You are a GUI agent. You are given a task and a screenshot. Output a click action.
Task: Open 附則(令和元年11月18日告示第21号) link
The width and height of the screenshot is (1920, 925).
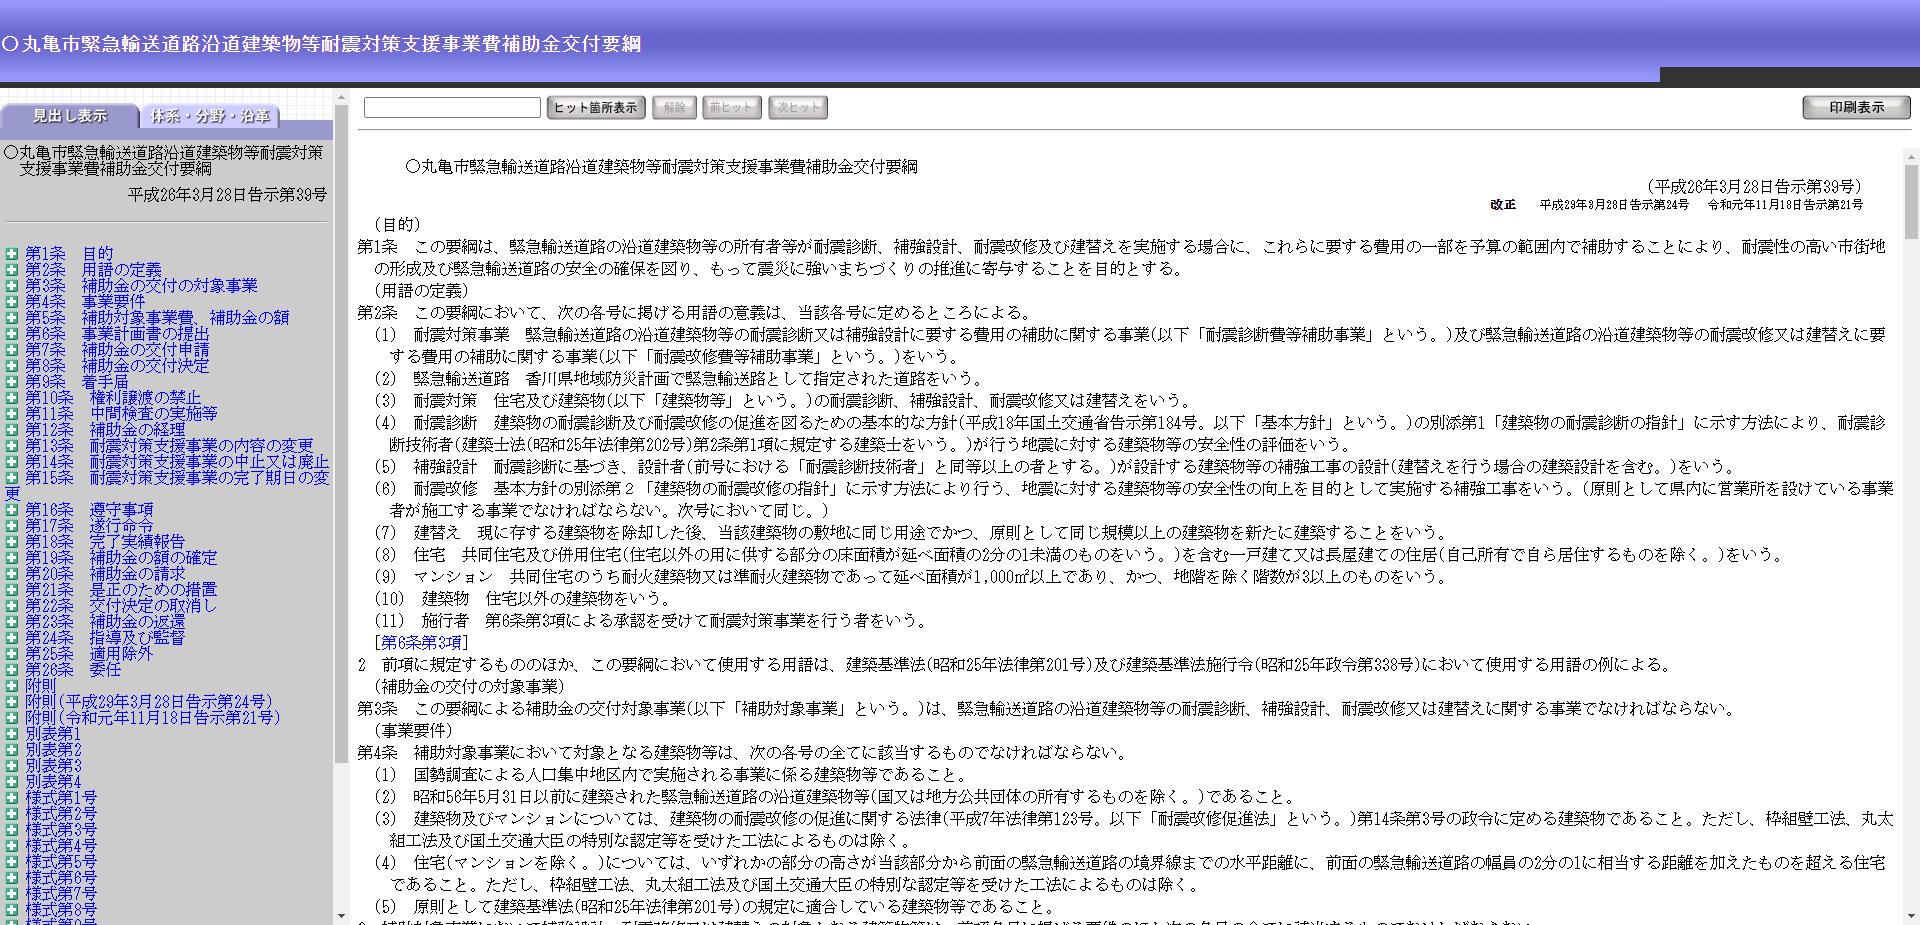coord(145,718)
